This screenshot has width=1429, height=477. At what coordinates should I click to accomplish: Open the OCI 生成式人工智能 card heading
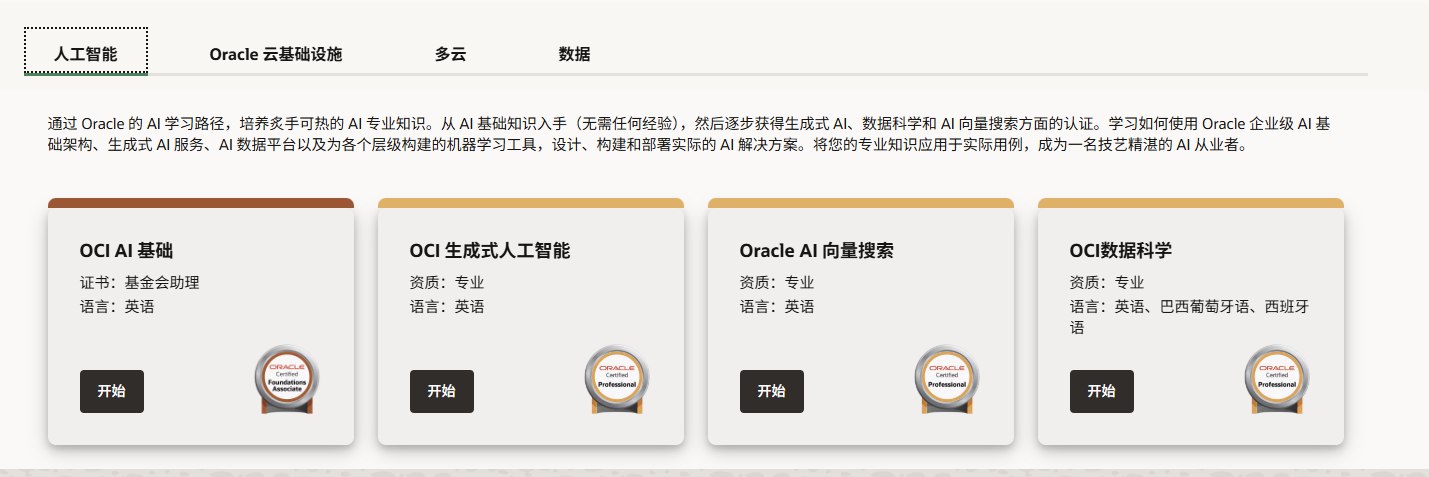click(x=490, y=250)
